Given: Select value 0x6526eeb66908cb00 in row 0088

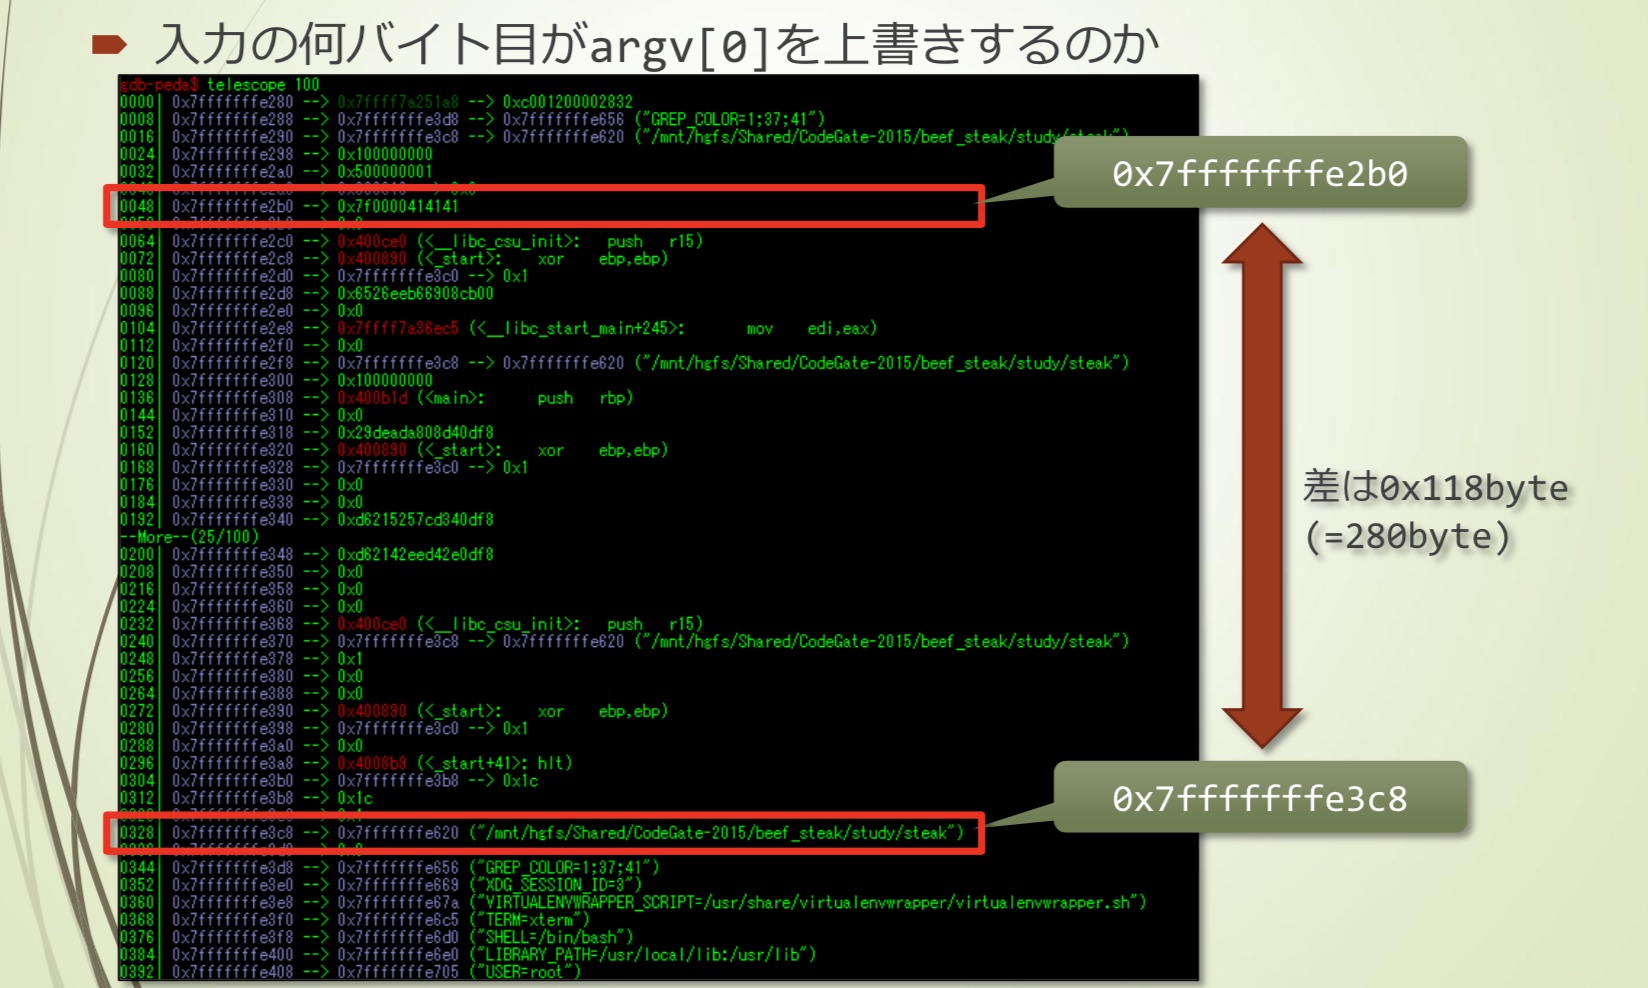Looking at the screenshot, I should tap(415, 294).
